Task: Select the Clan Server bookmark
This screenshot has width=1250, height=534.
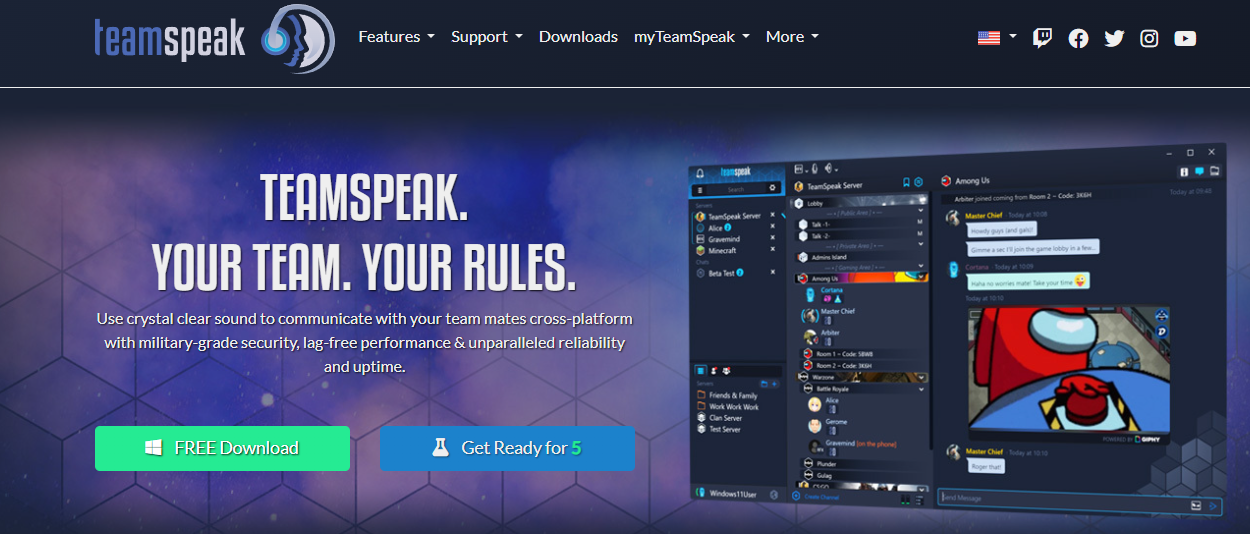Action: 725,418
